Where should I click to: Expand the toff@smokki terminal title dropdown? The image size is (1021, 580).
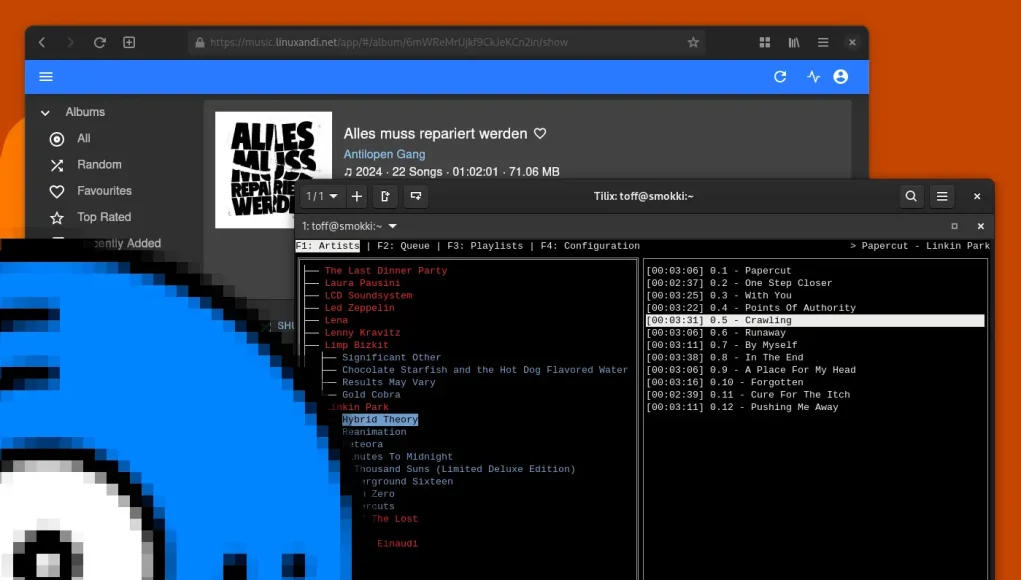[392, 226]
